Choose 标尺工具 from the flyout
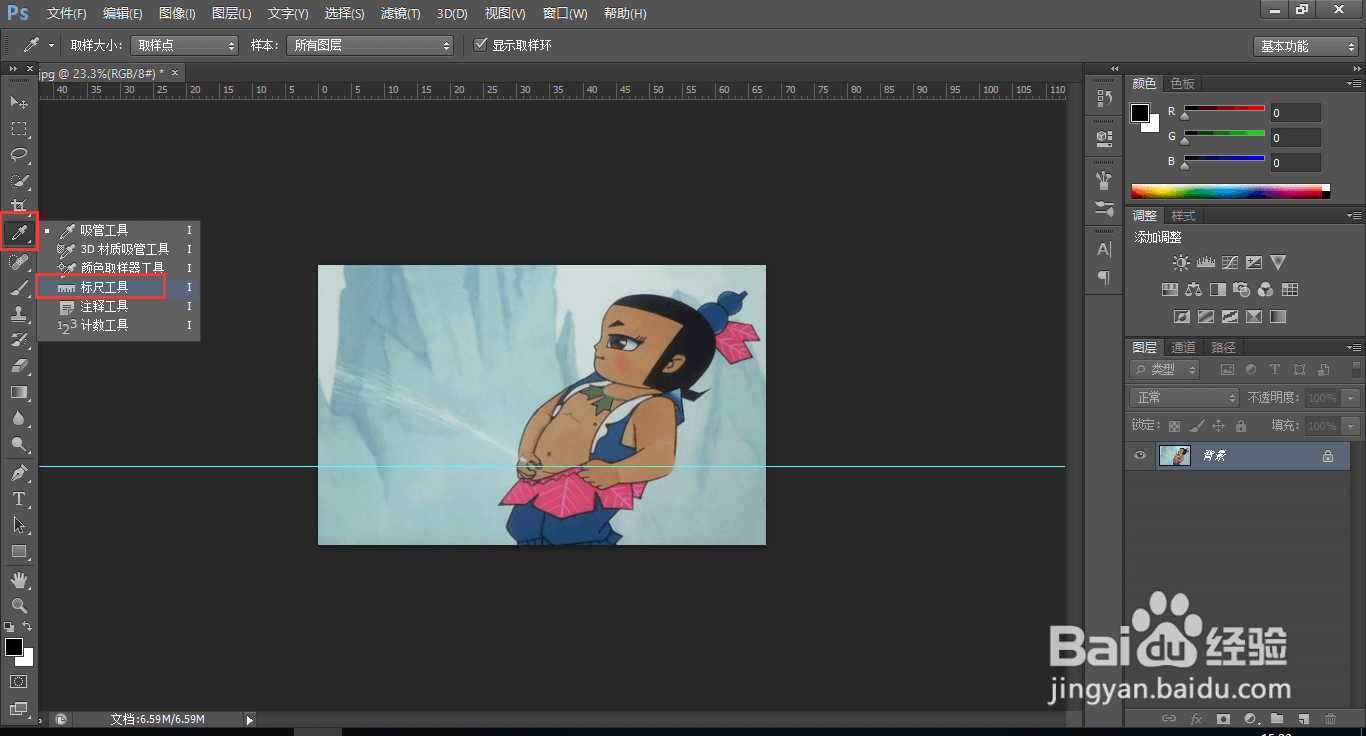This screenshot has height=736, width=1366. point(118,287)
